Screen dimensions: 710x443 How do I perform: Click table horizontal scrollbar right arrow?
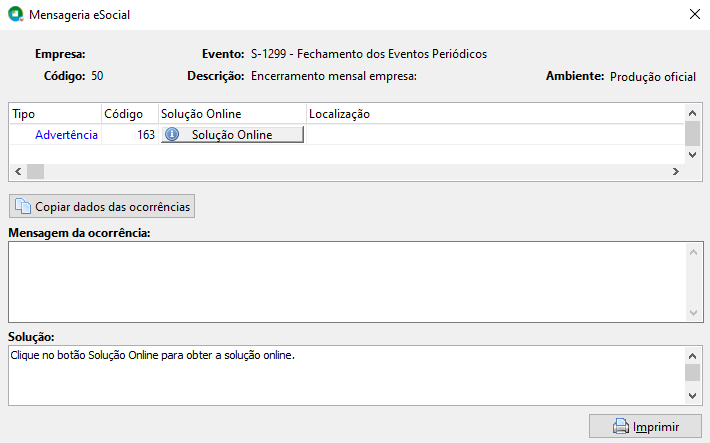coord(676,172)
